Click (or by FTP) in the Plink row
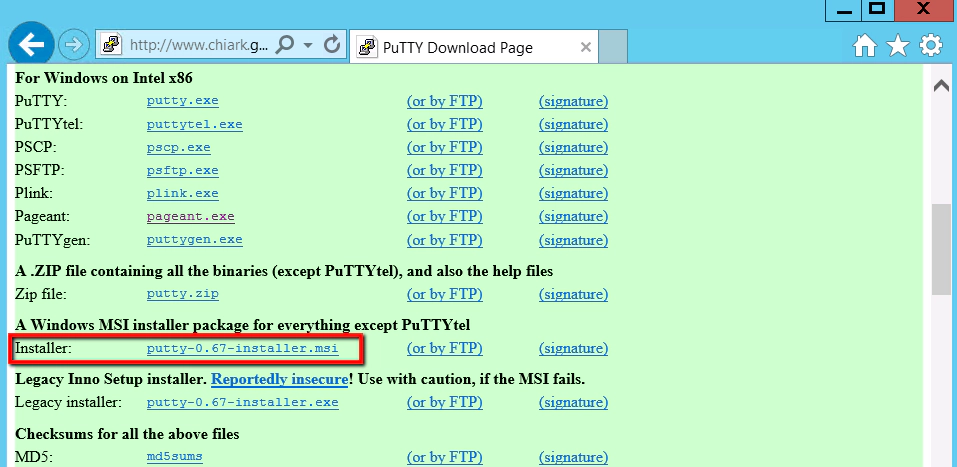This screenshot has height=467, width=957. (445, 194)
